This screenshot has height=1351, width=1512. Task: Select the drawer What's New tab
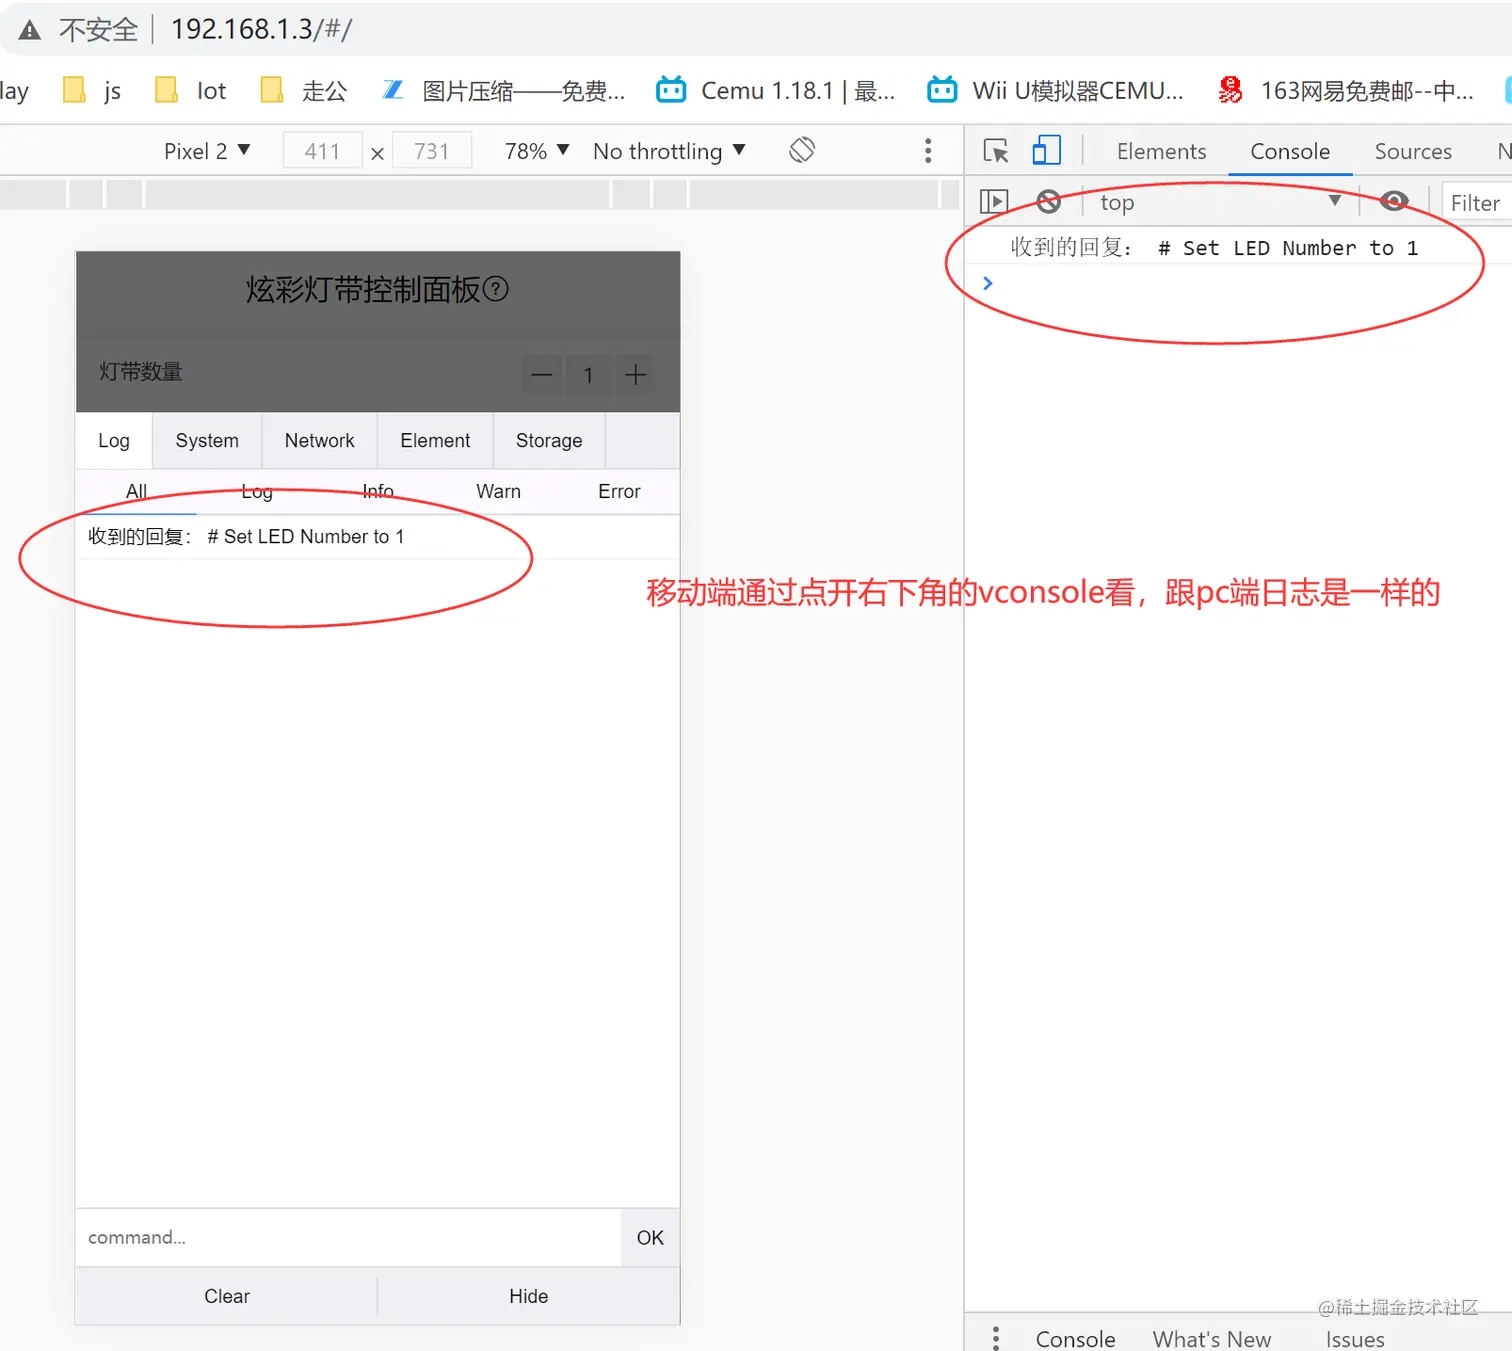tap(1212, 1339)
